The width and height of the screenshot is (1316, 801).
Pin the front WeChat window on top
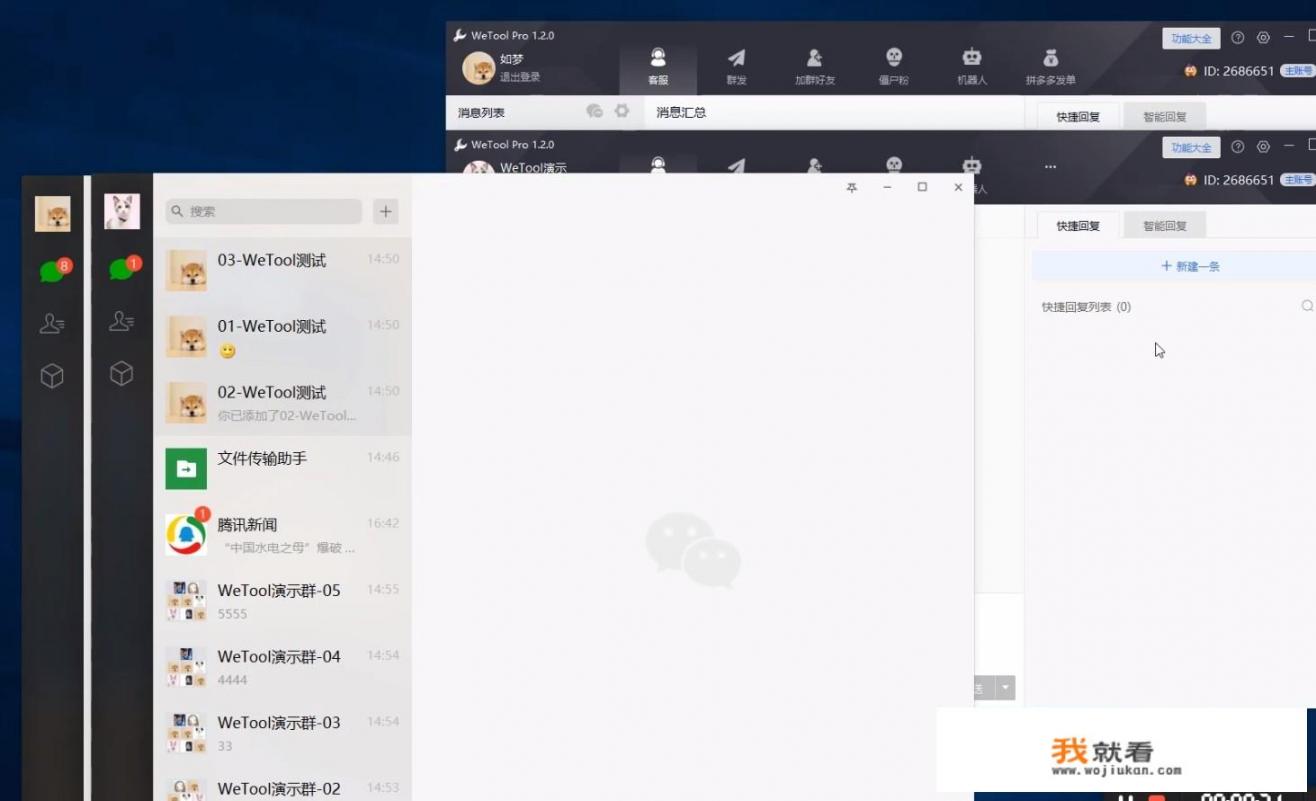(851, 187)
